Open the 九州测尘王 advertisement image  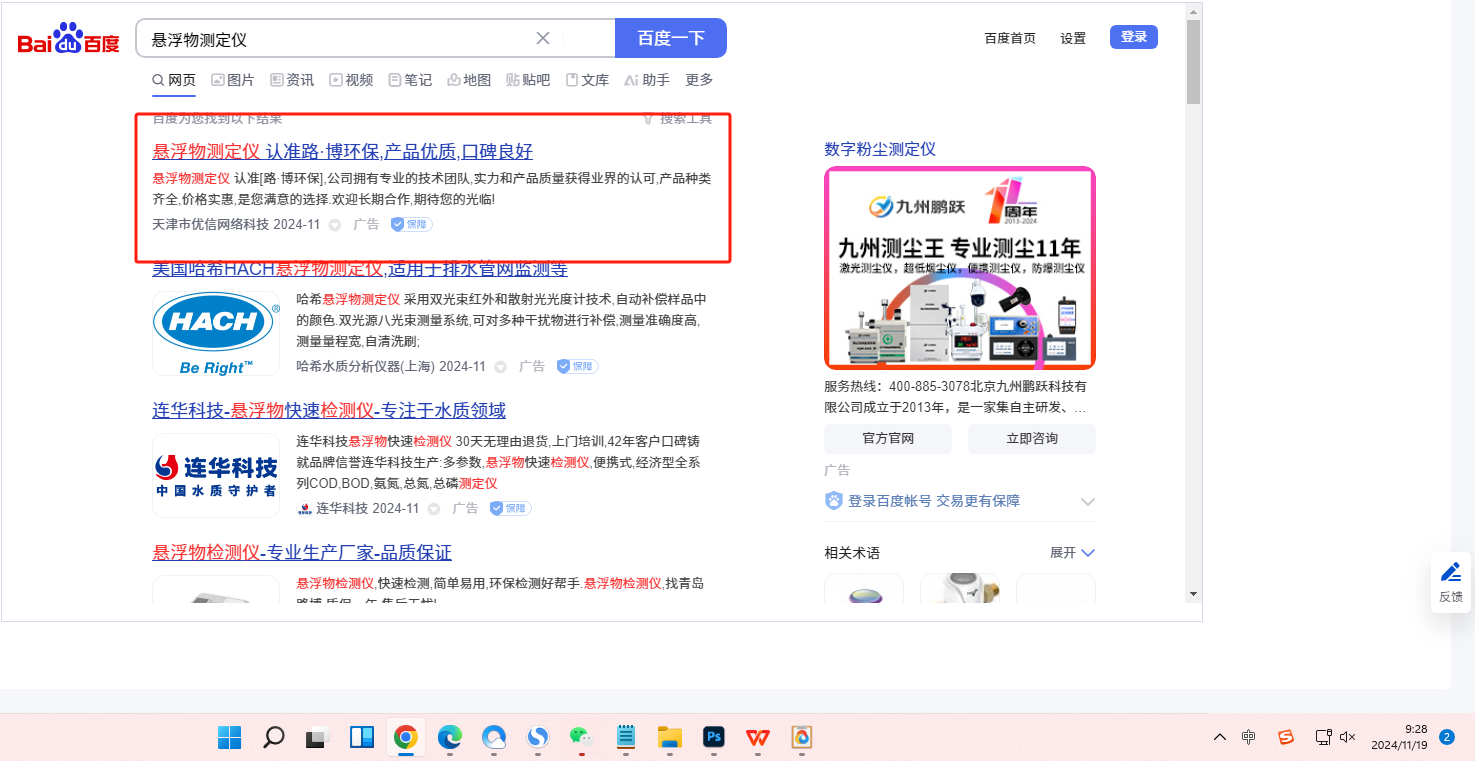[x=960, y=268]
